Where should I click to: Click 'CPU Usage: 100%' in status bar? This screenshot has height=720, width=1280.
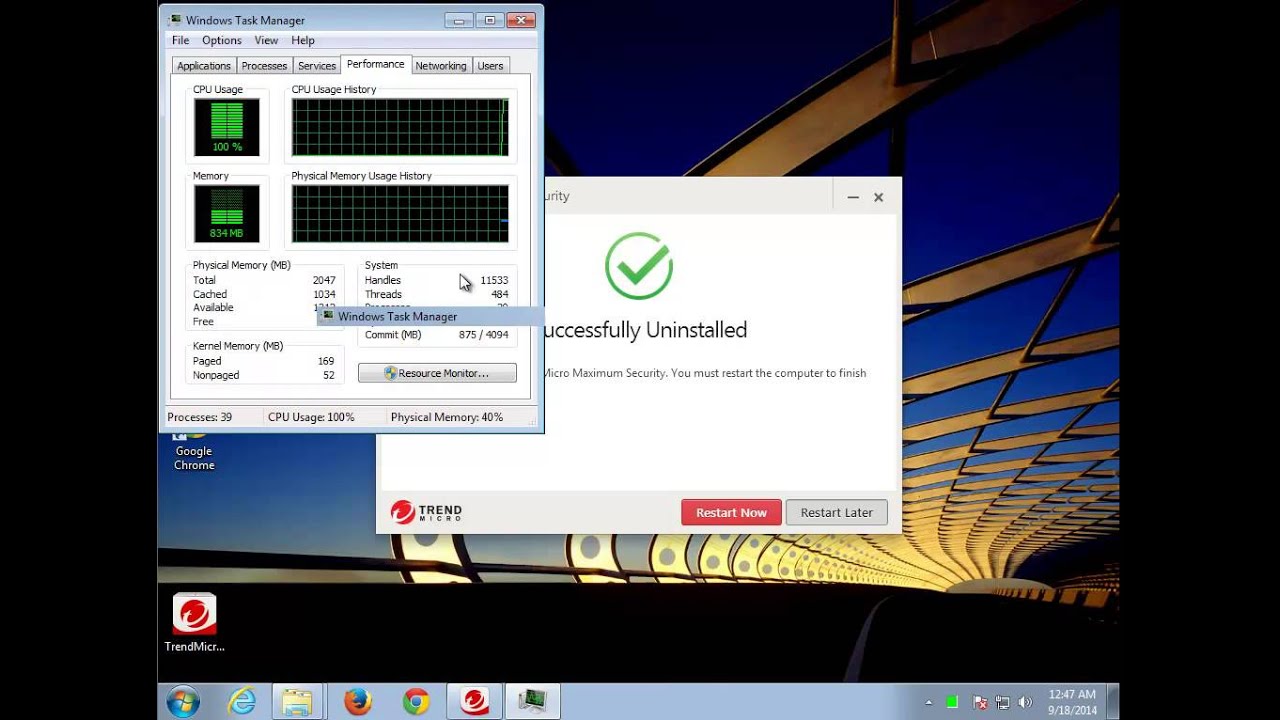[x=311, y=417]
